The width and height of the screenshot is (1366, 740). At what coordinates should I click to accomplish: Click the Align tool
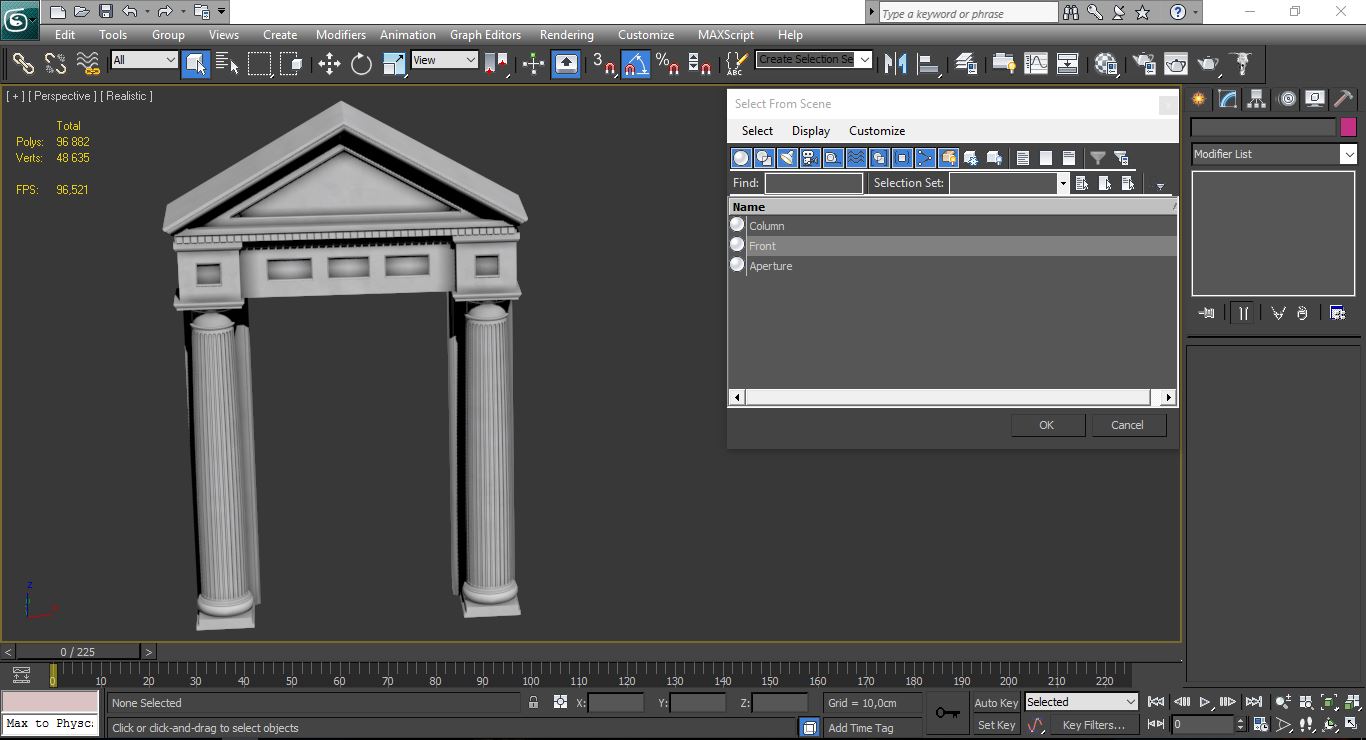click(929, 64)
